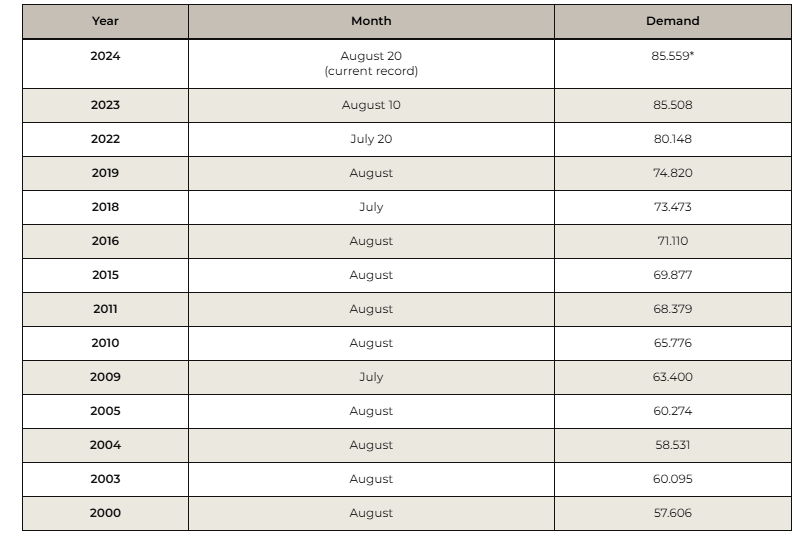Click the 2023 year cell
This screenshot has height=544, width=808.
[x=105, y=105]
